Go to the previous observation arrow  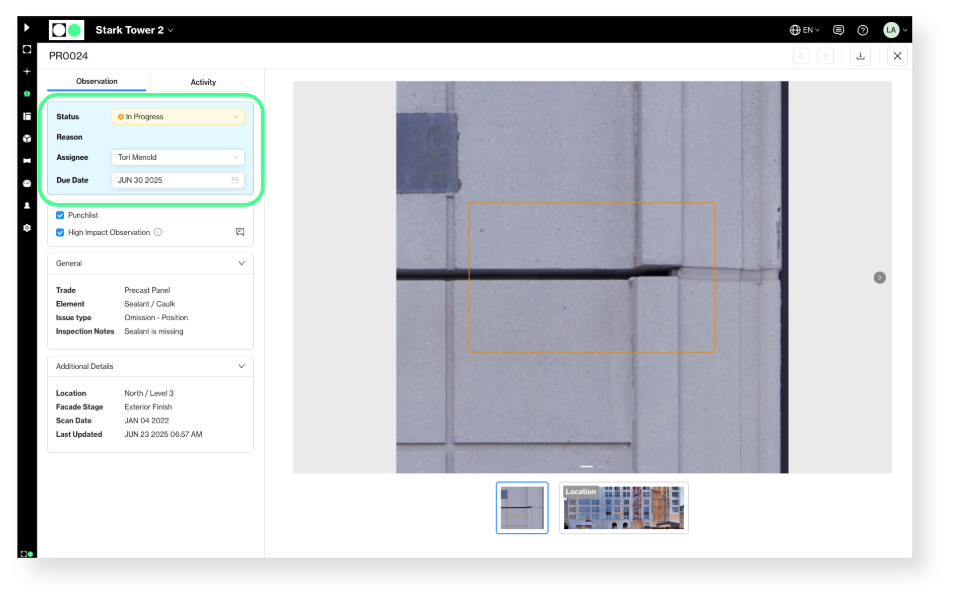pyautogui.click(x=801, y=57)
